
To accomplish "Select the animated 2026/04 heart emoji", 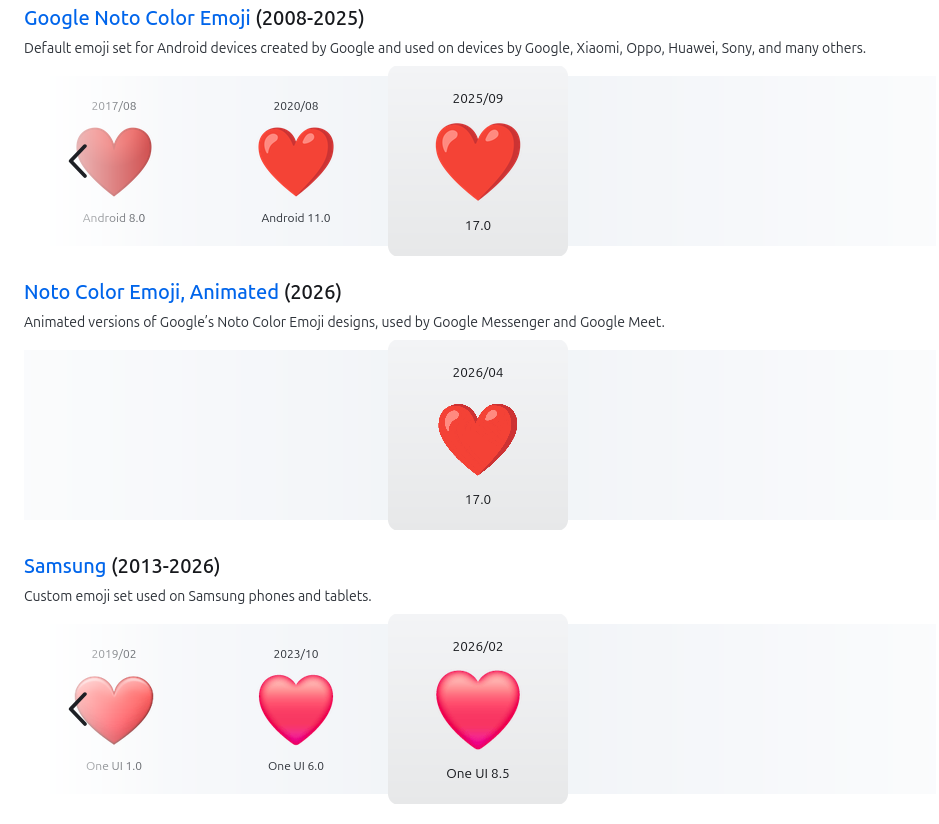I will pos(478,439).
